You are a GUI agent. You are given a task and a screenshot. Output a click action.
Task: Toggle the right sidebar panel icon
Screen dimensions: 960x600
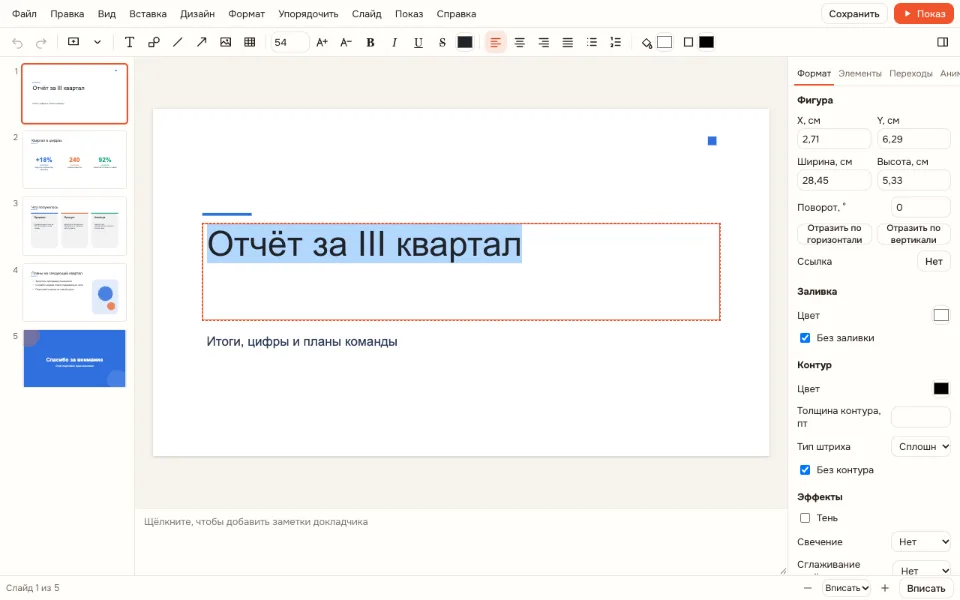[x=942, y=42]
